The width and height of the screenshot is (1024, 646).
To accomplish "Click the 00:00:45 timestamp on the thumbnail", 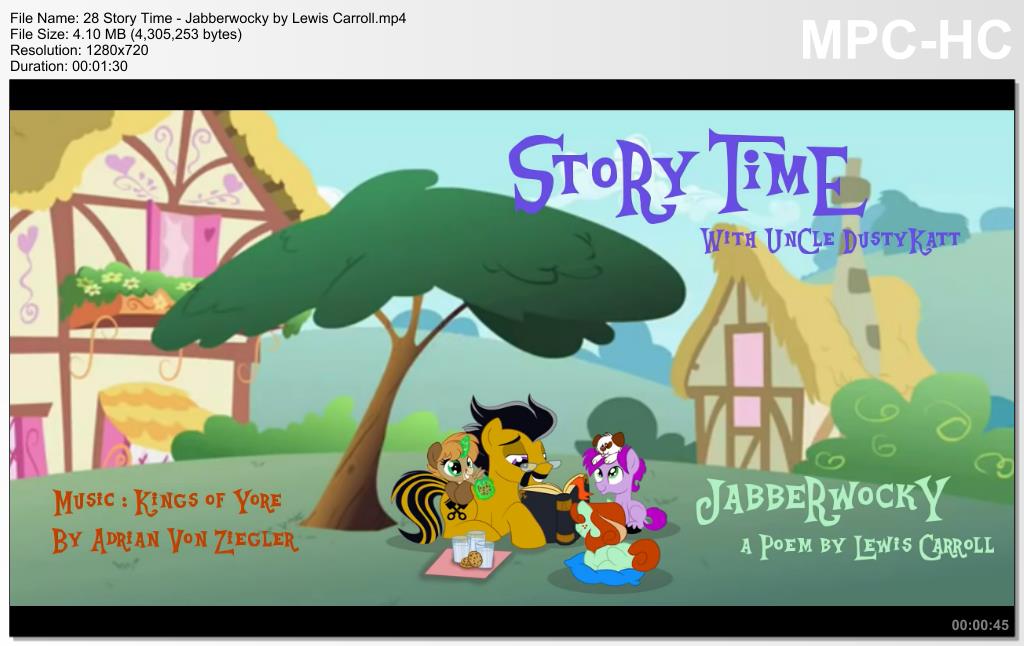I will pyautogui.click(x=979, y=625).
